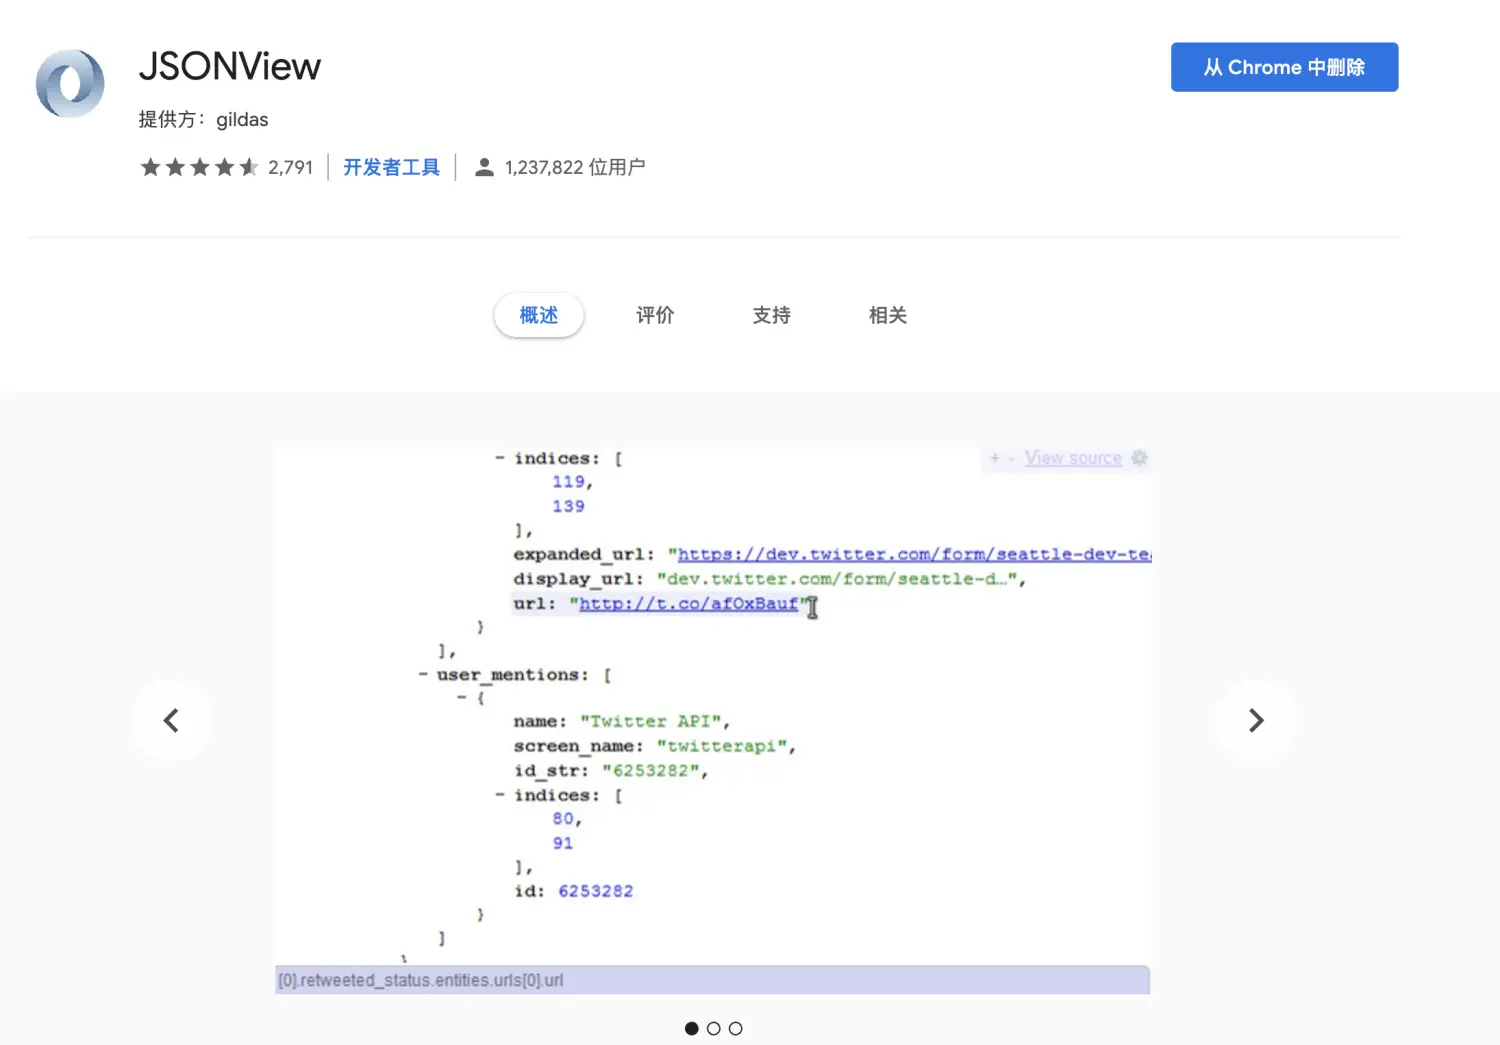Open the 支持 tab
The height and width of the screenshot is (1045, 1500).
[x=771, y=315]
